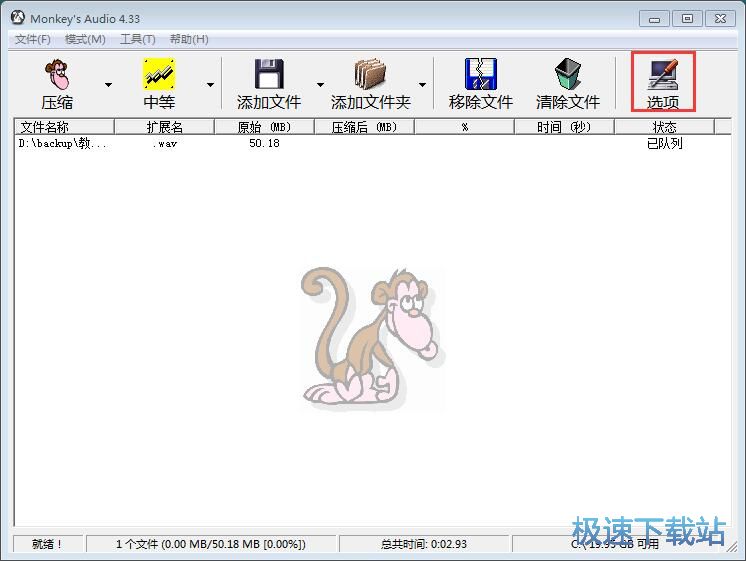Viewport: 746px width, 561px height.
Task: Click the 总共时间: 0:02.93 status entry
Action: click(x=423, y=543)
